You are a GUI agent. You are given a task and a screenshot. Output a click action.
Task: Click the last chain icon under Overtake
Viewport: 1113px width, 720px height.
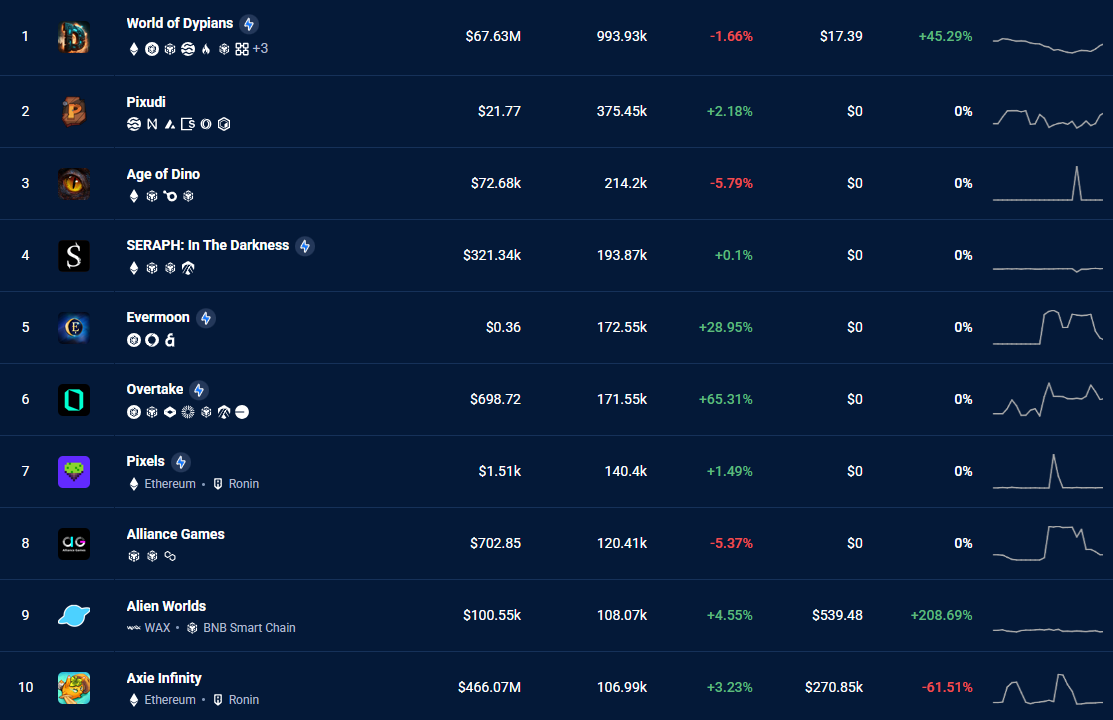coord(242,412)
